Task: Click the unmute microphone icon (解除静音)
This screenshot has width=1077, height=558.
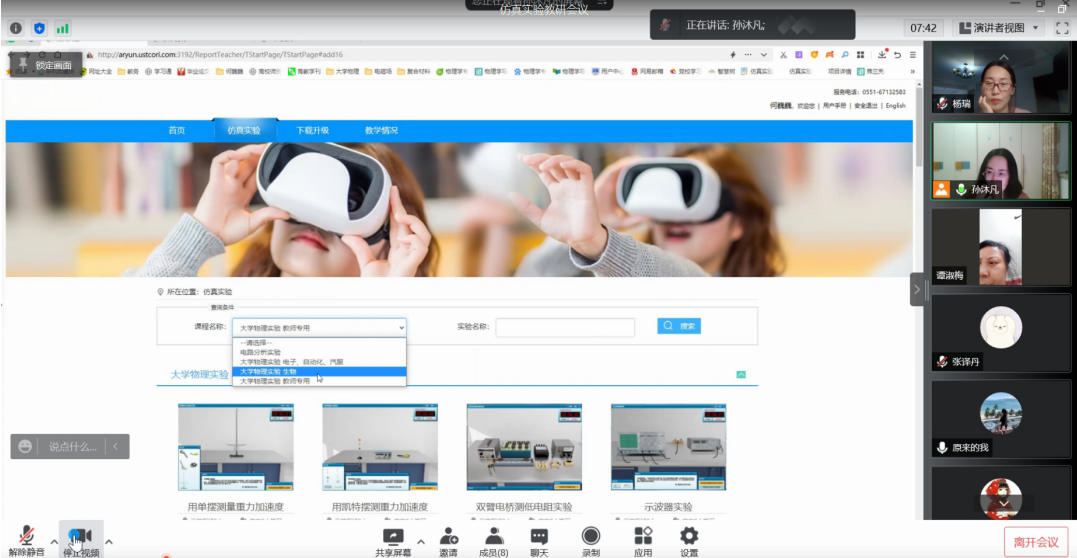Action: coord(26,537)
